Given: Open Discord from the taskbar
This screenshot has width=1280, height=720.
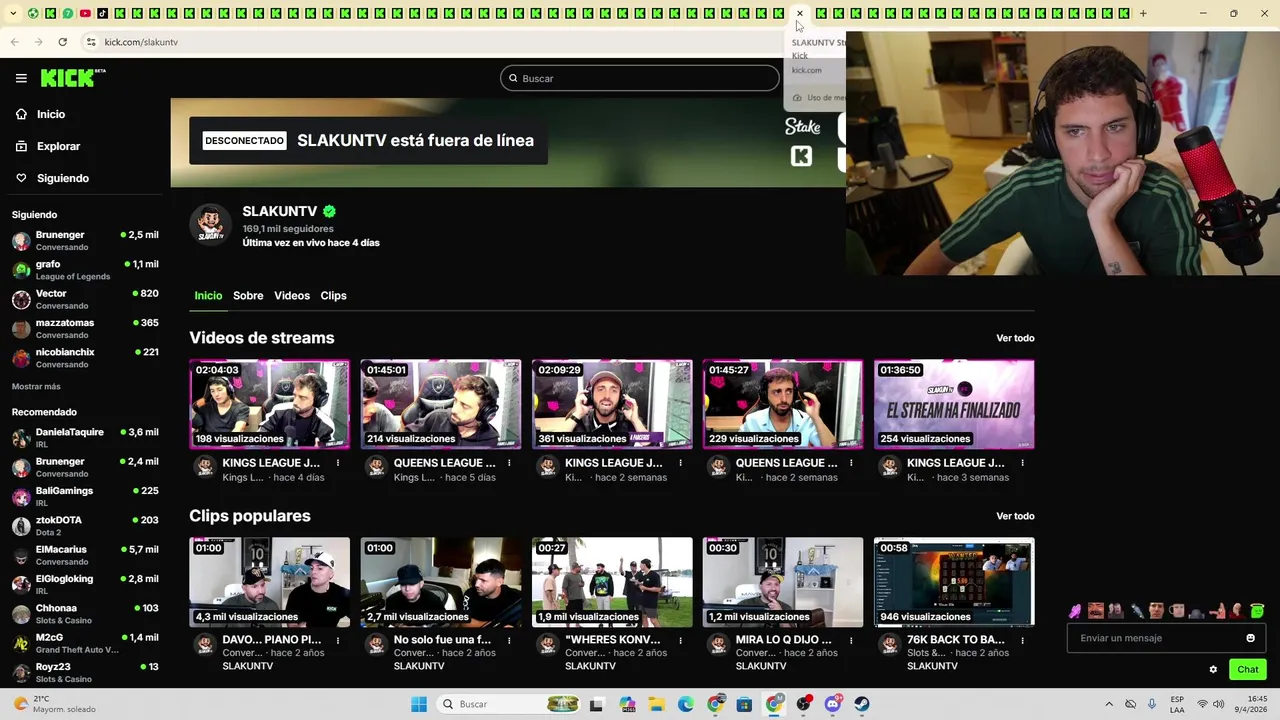Looking at the screenshot, I should coord(832,704).
